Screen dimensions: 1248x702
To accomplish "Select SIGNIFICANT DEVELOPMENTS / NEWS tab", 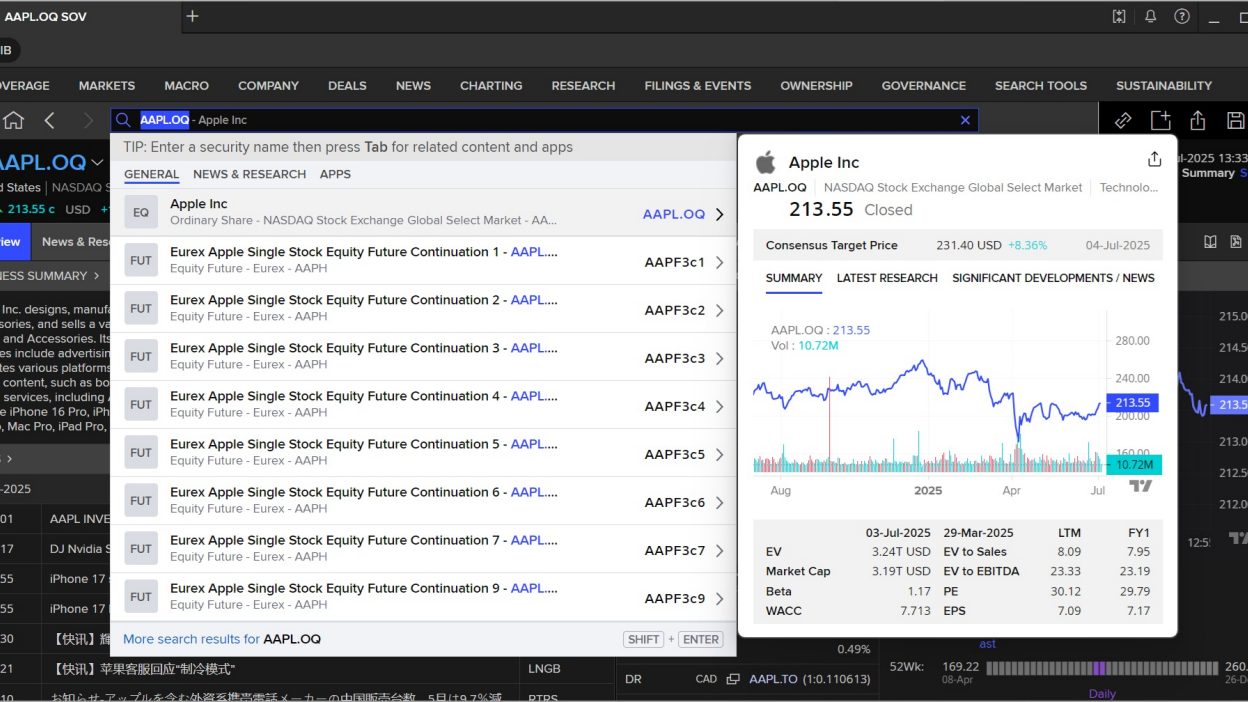I will 1053,278.
